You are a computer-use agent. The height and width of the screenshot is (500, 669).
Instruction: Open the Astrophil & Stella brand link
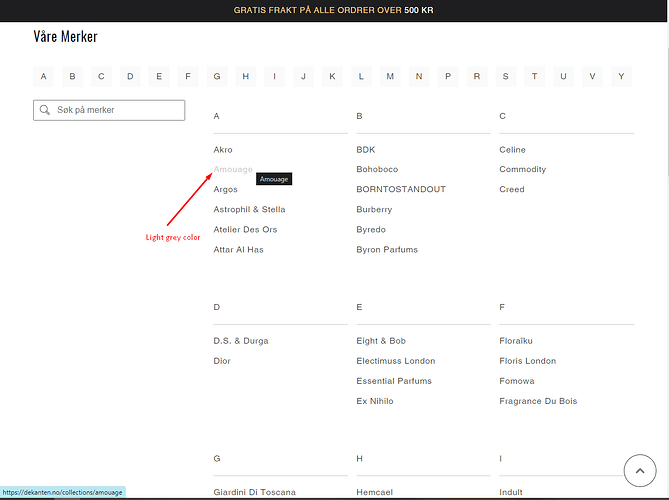(x=249, y=209)
